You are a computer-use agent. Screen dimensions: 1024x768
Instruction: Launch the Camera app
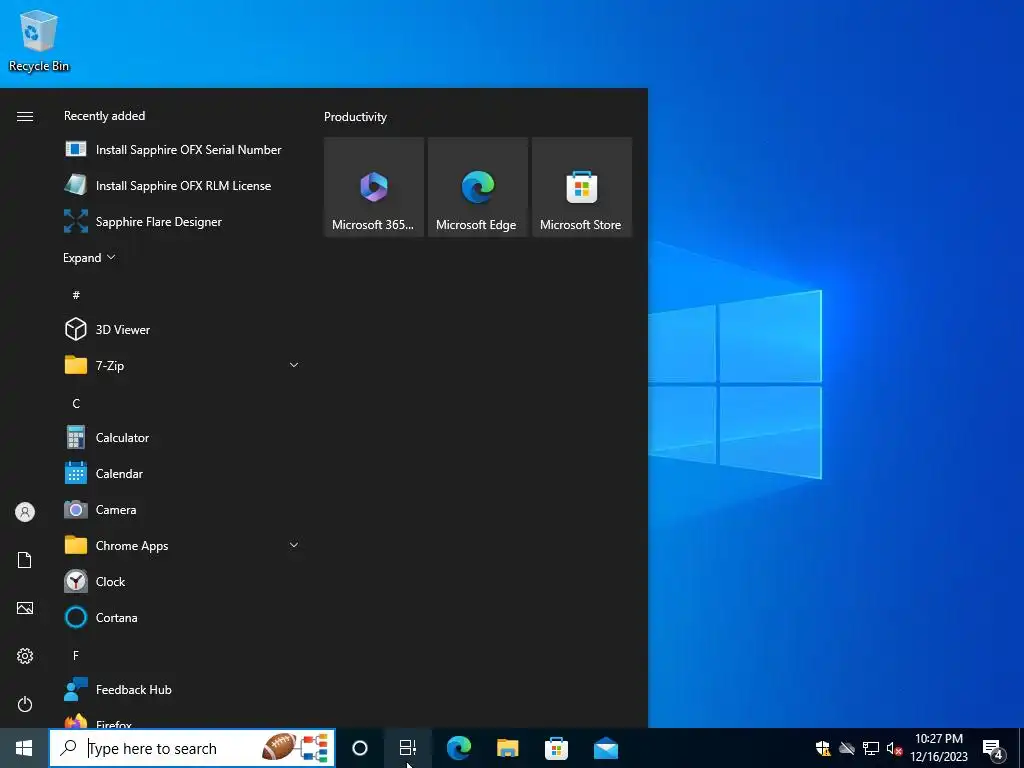[181, 509]
